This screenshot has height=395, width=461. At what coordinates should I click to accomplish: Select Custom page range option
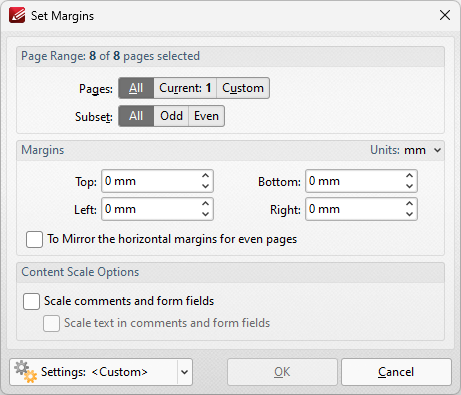tap(243, 88)
